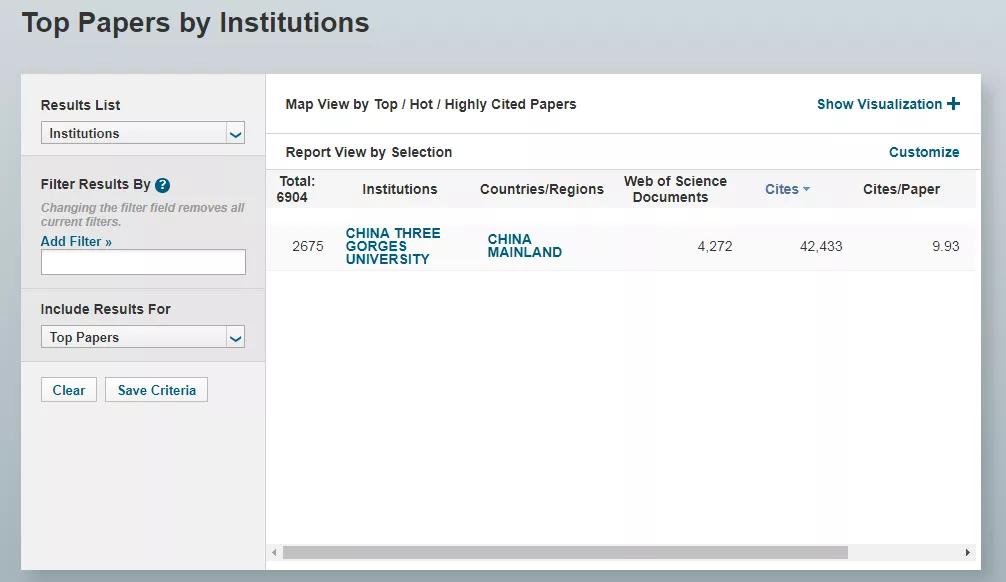Click the horizontal scrollbar left arrow
The image size is (1006, 582).
(274, 553)
